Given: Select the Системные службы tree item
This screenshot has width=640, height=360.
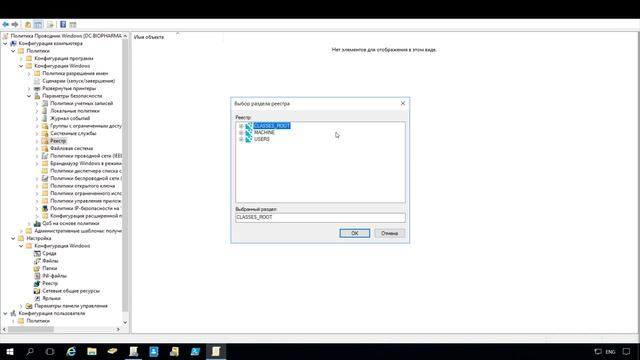Looking at the screenshot, I should [73, 133].
